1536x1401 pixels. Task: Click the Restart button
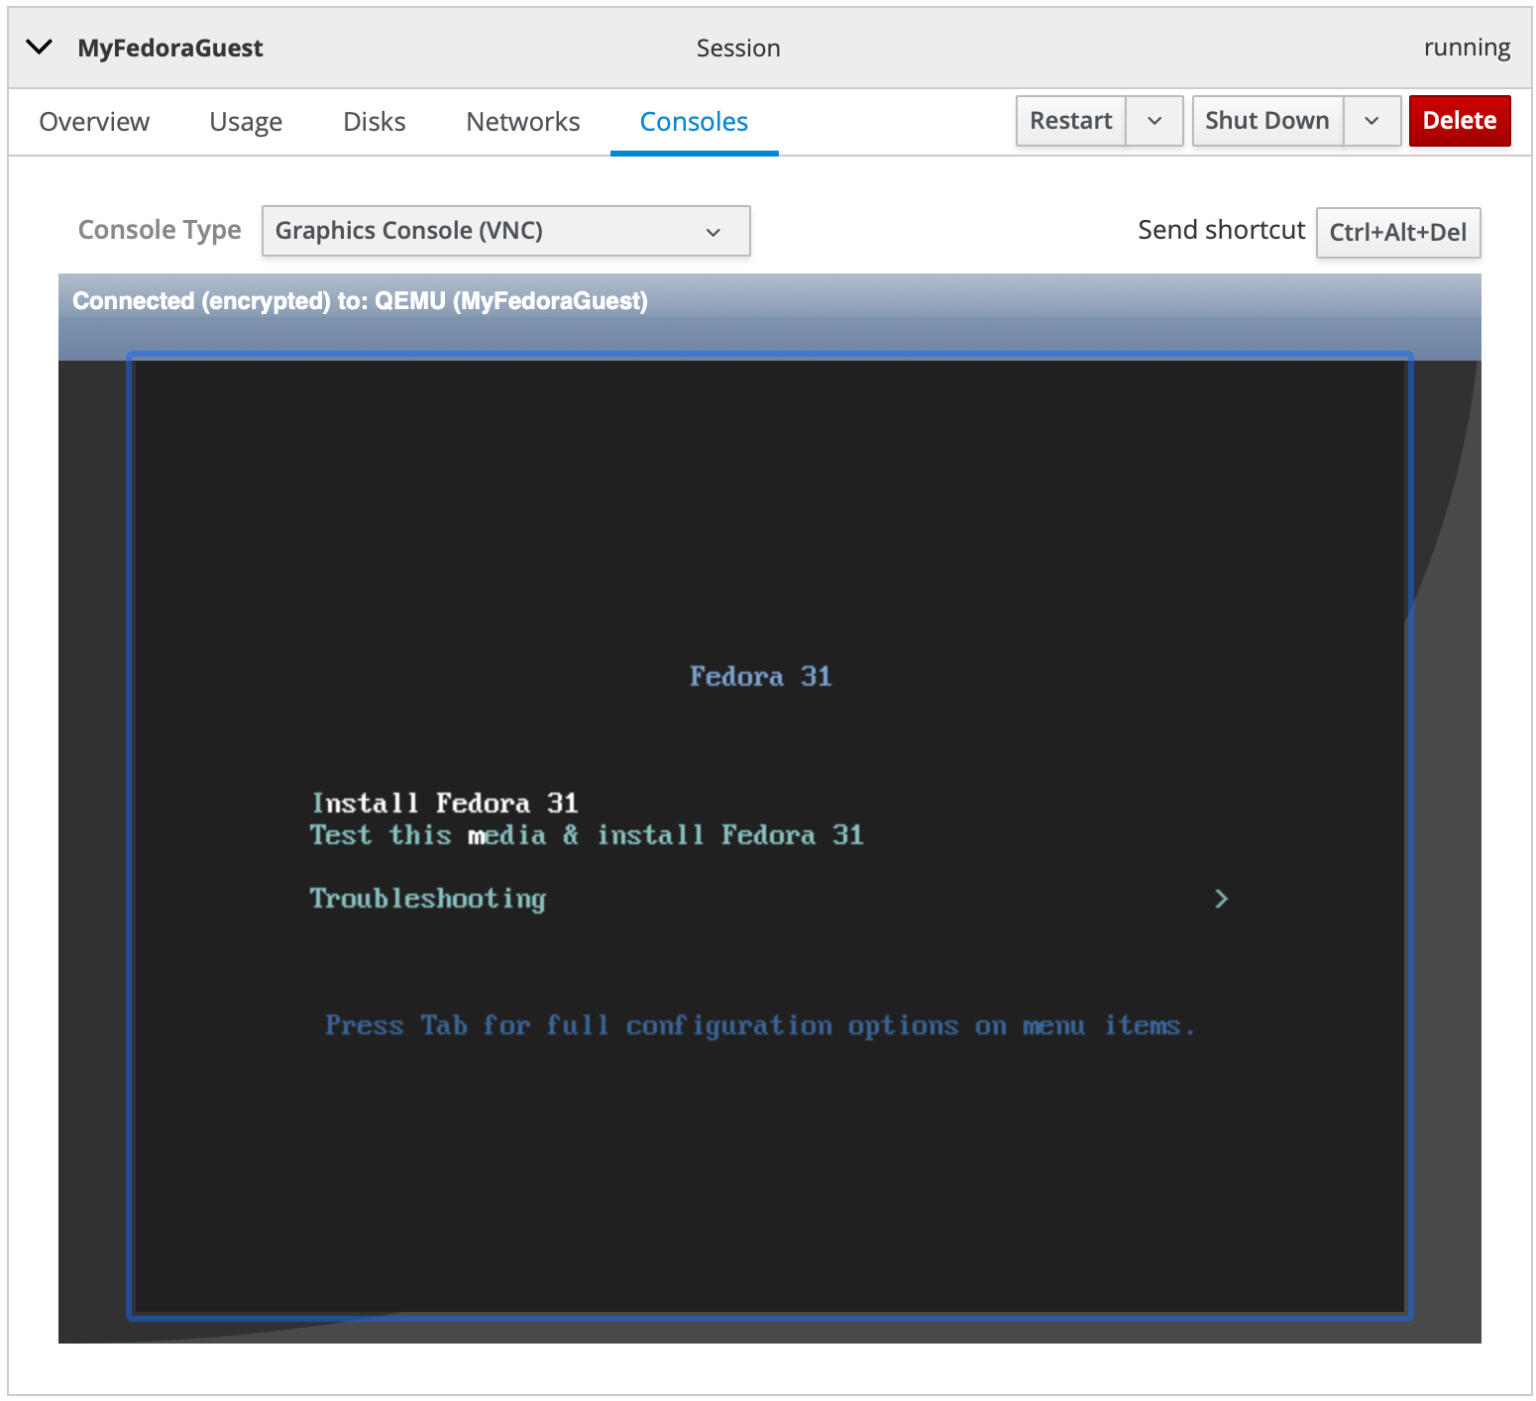pyautogui.click(x=1070, y=120)
